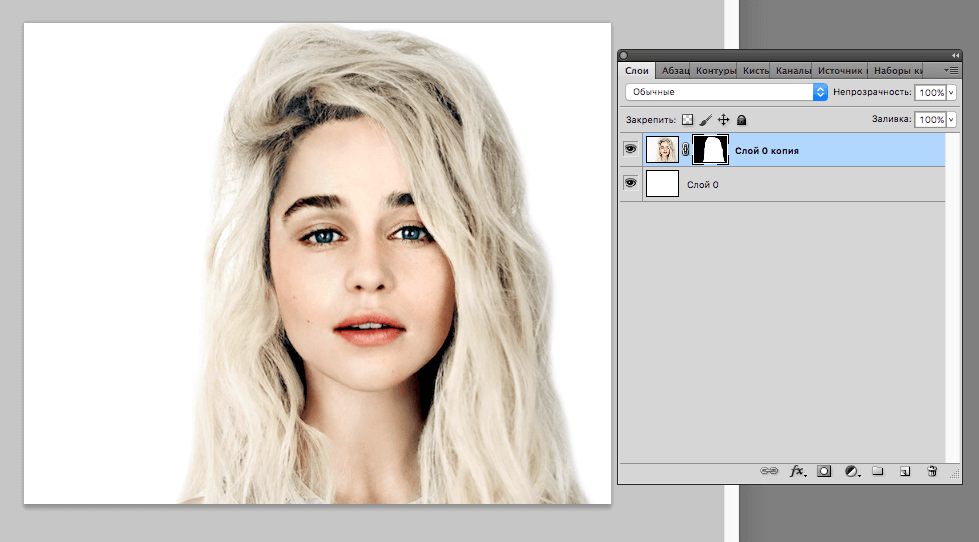Screen dimensions: 979x542
Task: Hide the Слой 0 копия layer
Action: click(631, 149)
